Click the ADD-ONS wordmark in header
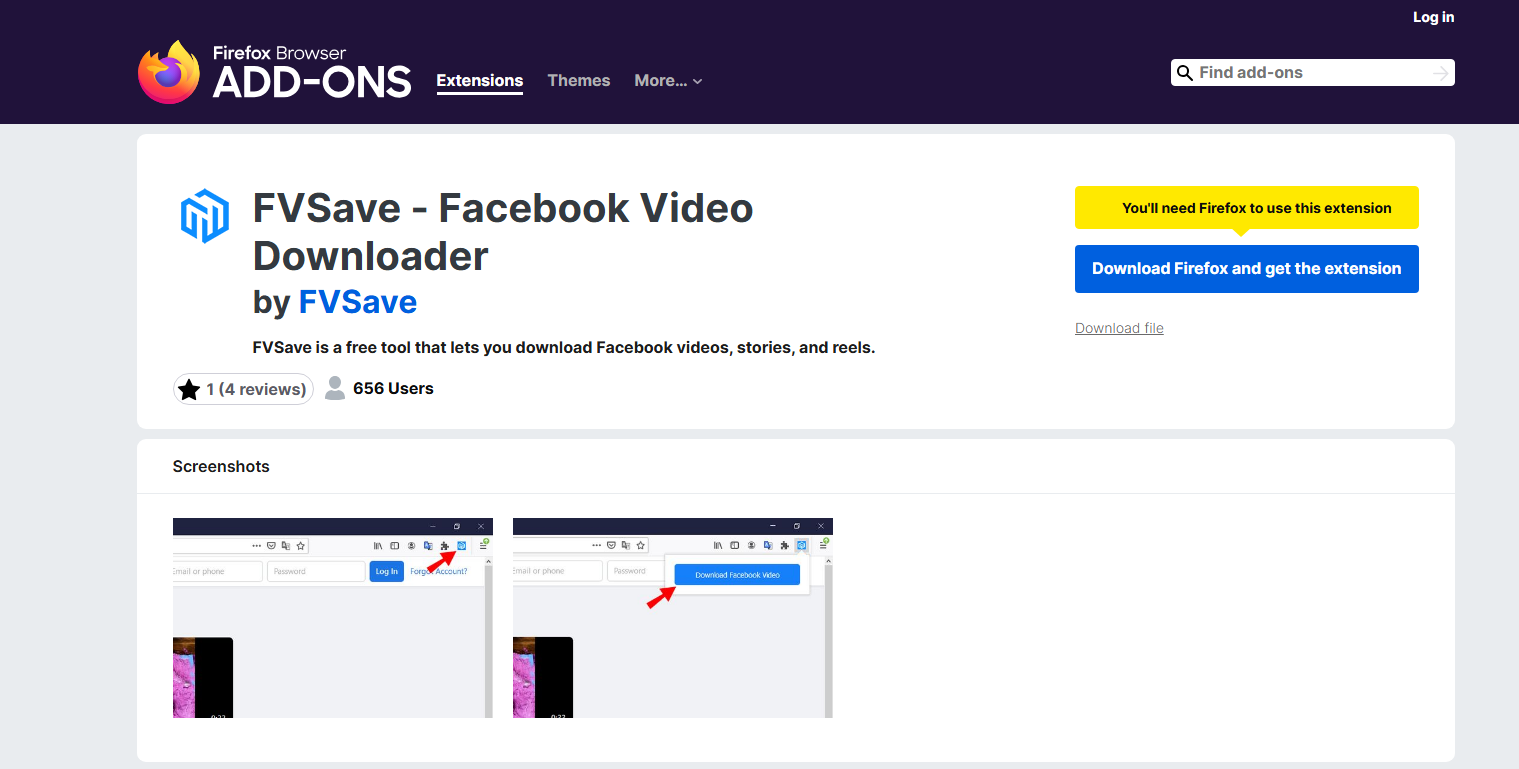This screenshot has width=1519, height=769. pyautogui.click(x=312, y=82)
